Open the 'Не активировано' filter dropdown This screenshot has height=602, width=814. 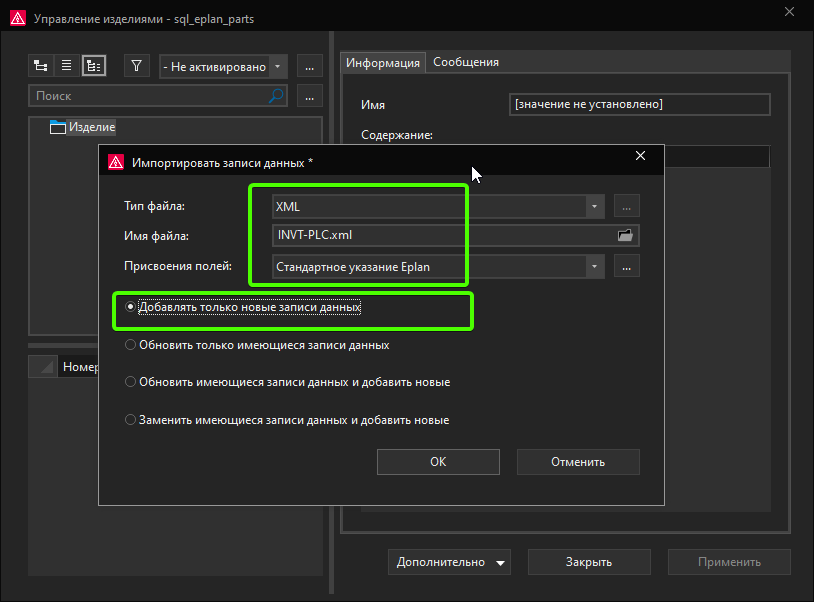tap(277, 66)
